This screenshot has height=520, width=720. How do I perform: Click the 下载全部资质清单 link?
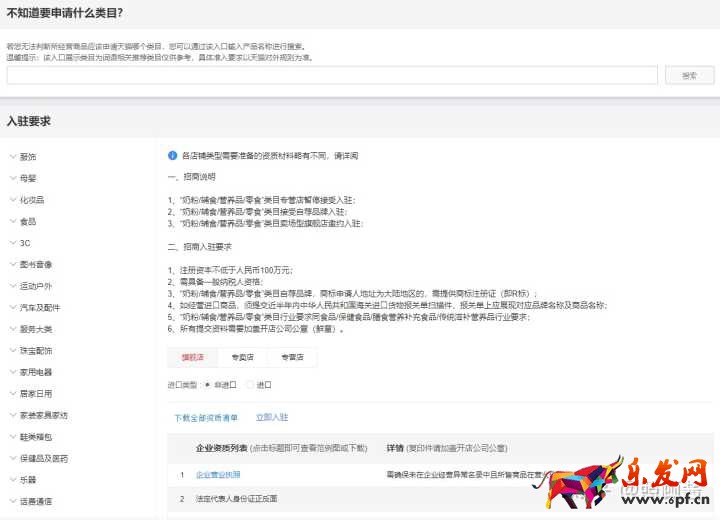point(206,417)
